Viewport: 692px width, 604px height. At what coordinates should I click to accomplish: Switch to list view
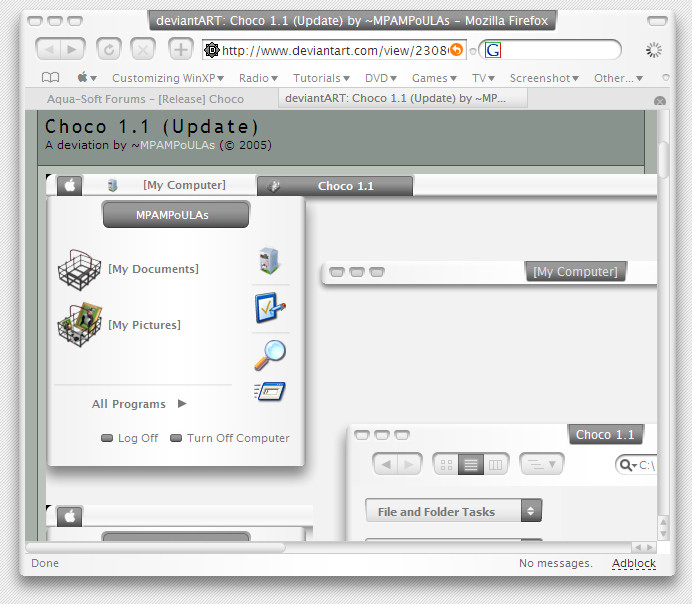coord(471,465)
